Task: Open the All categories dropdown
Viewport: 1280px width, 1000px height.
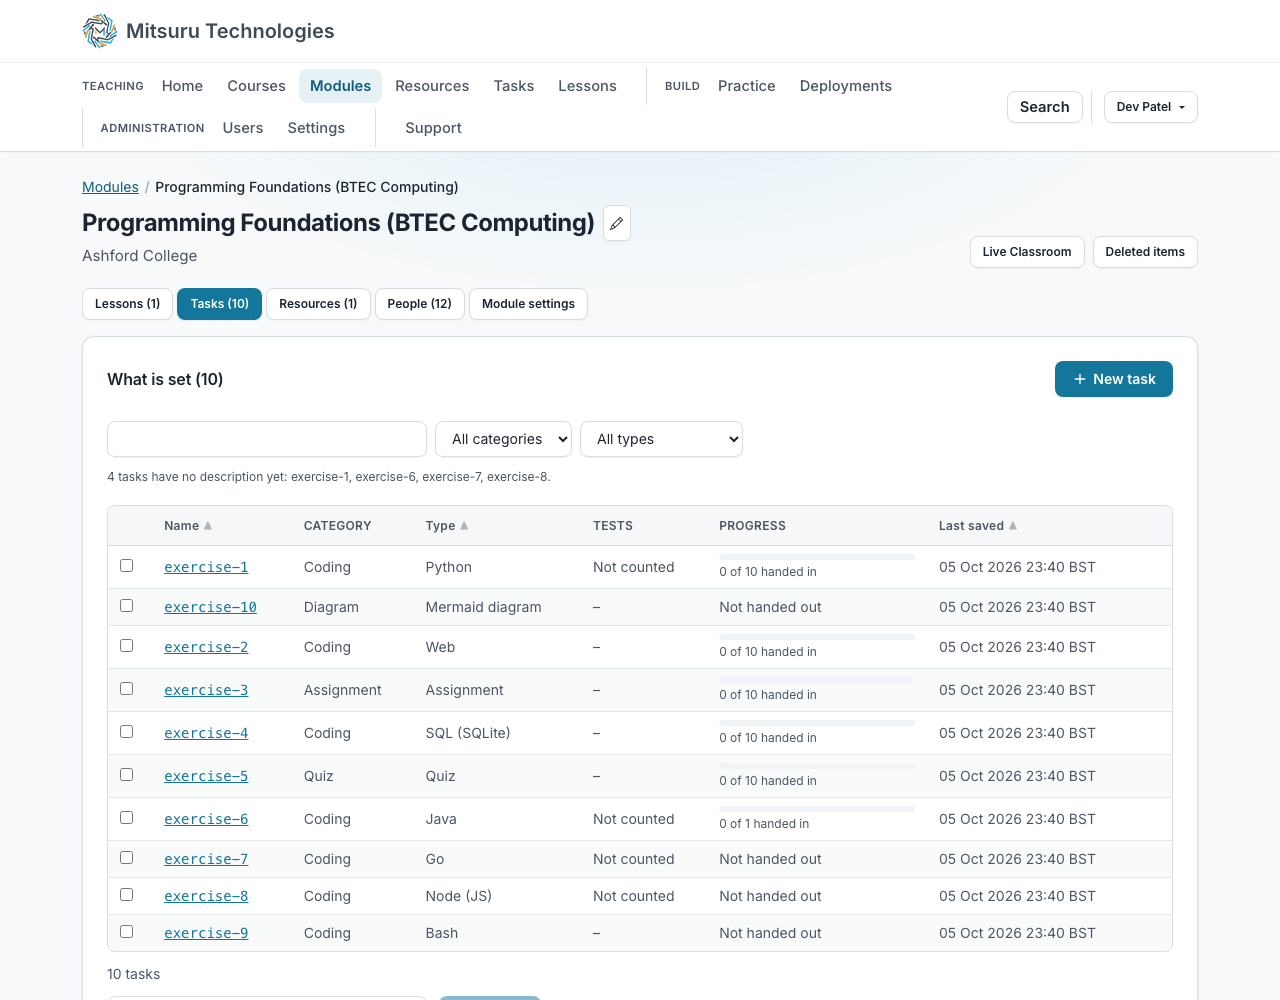Action: click(504, 439)
